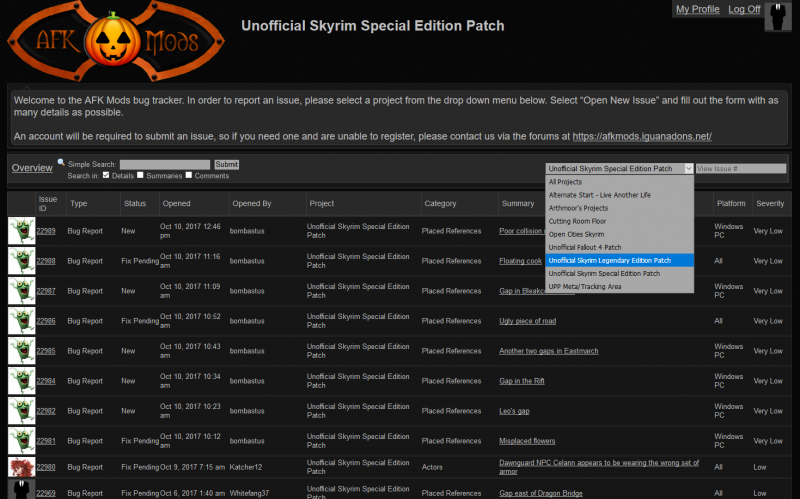Pick Cutting Room Floor from the dropdown
Image resolution: width=800 pixels, height=499 pixels.
(x=619, y=221)
